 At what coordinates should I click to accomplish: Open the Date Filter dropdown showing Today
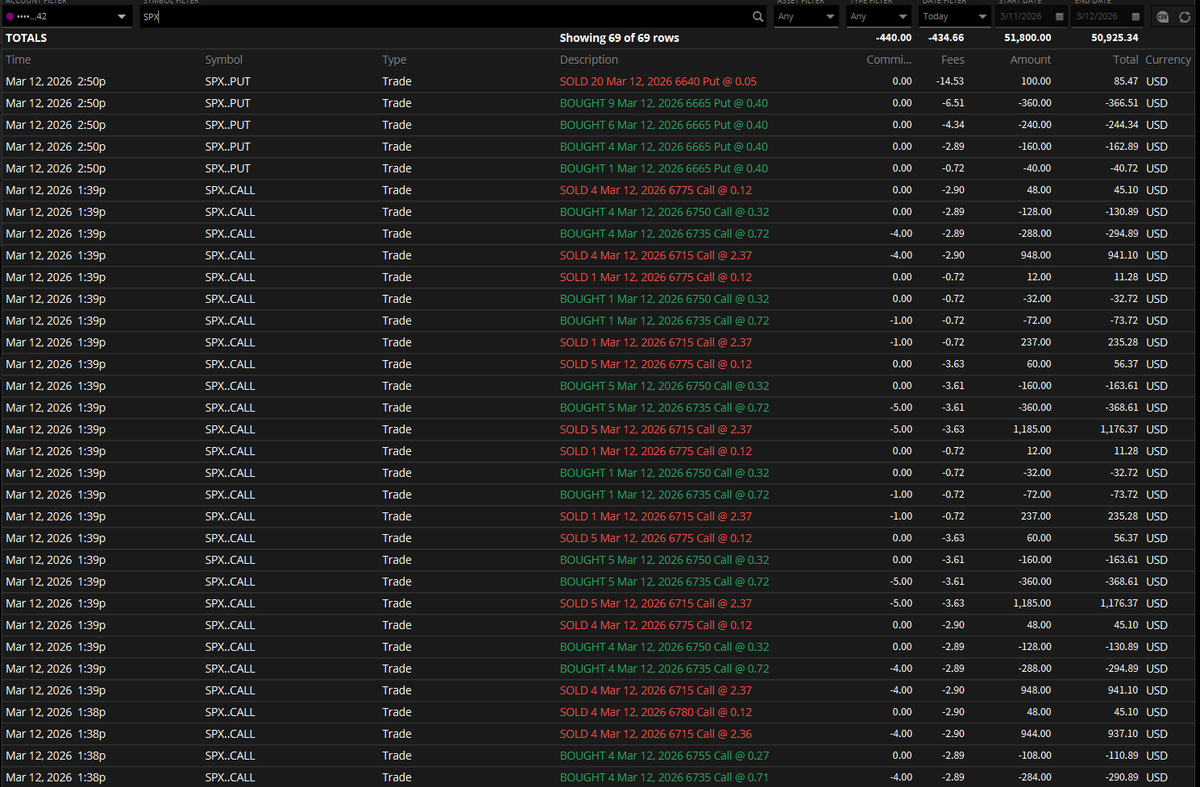coord(954,17)
